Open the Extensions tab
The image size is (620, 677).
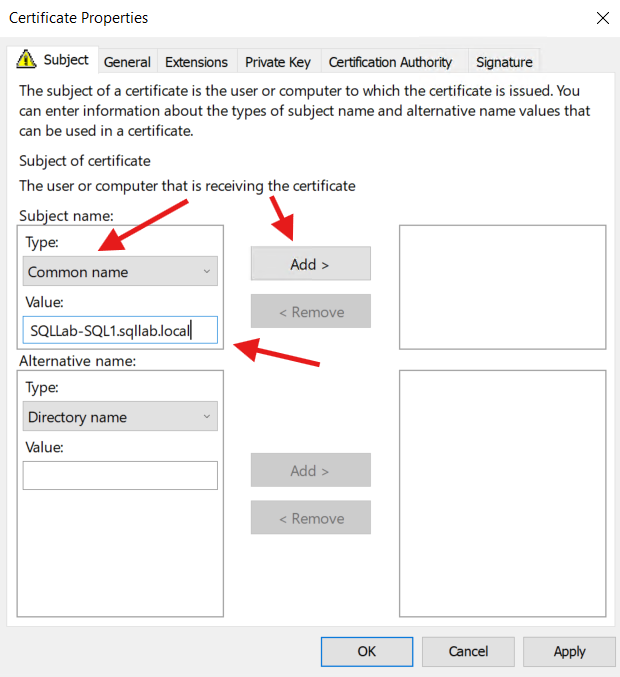pos(196,62)
